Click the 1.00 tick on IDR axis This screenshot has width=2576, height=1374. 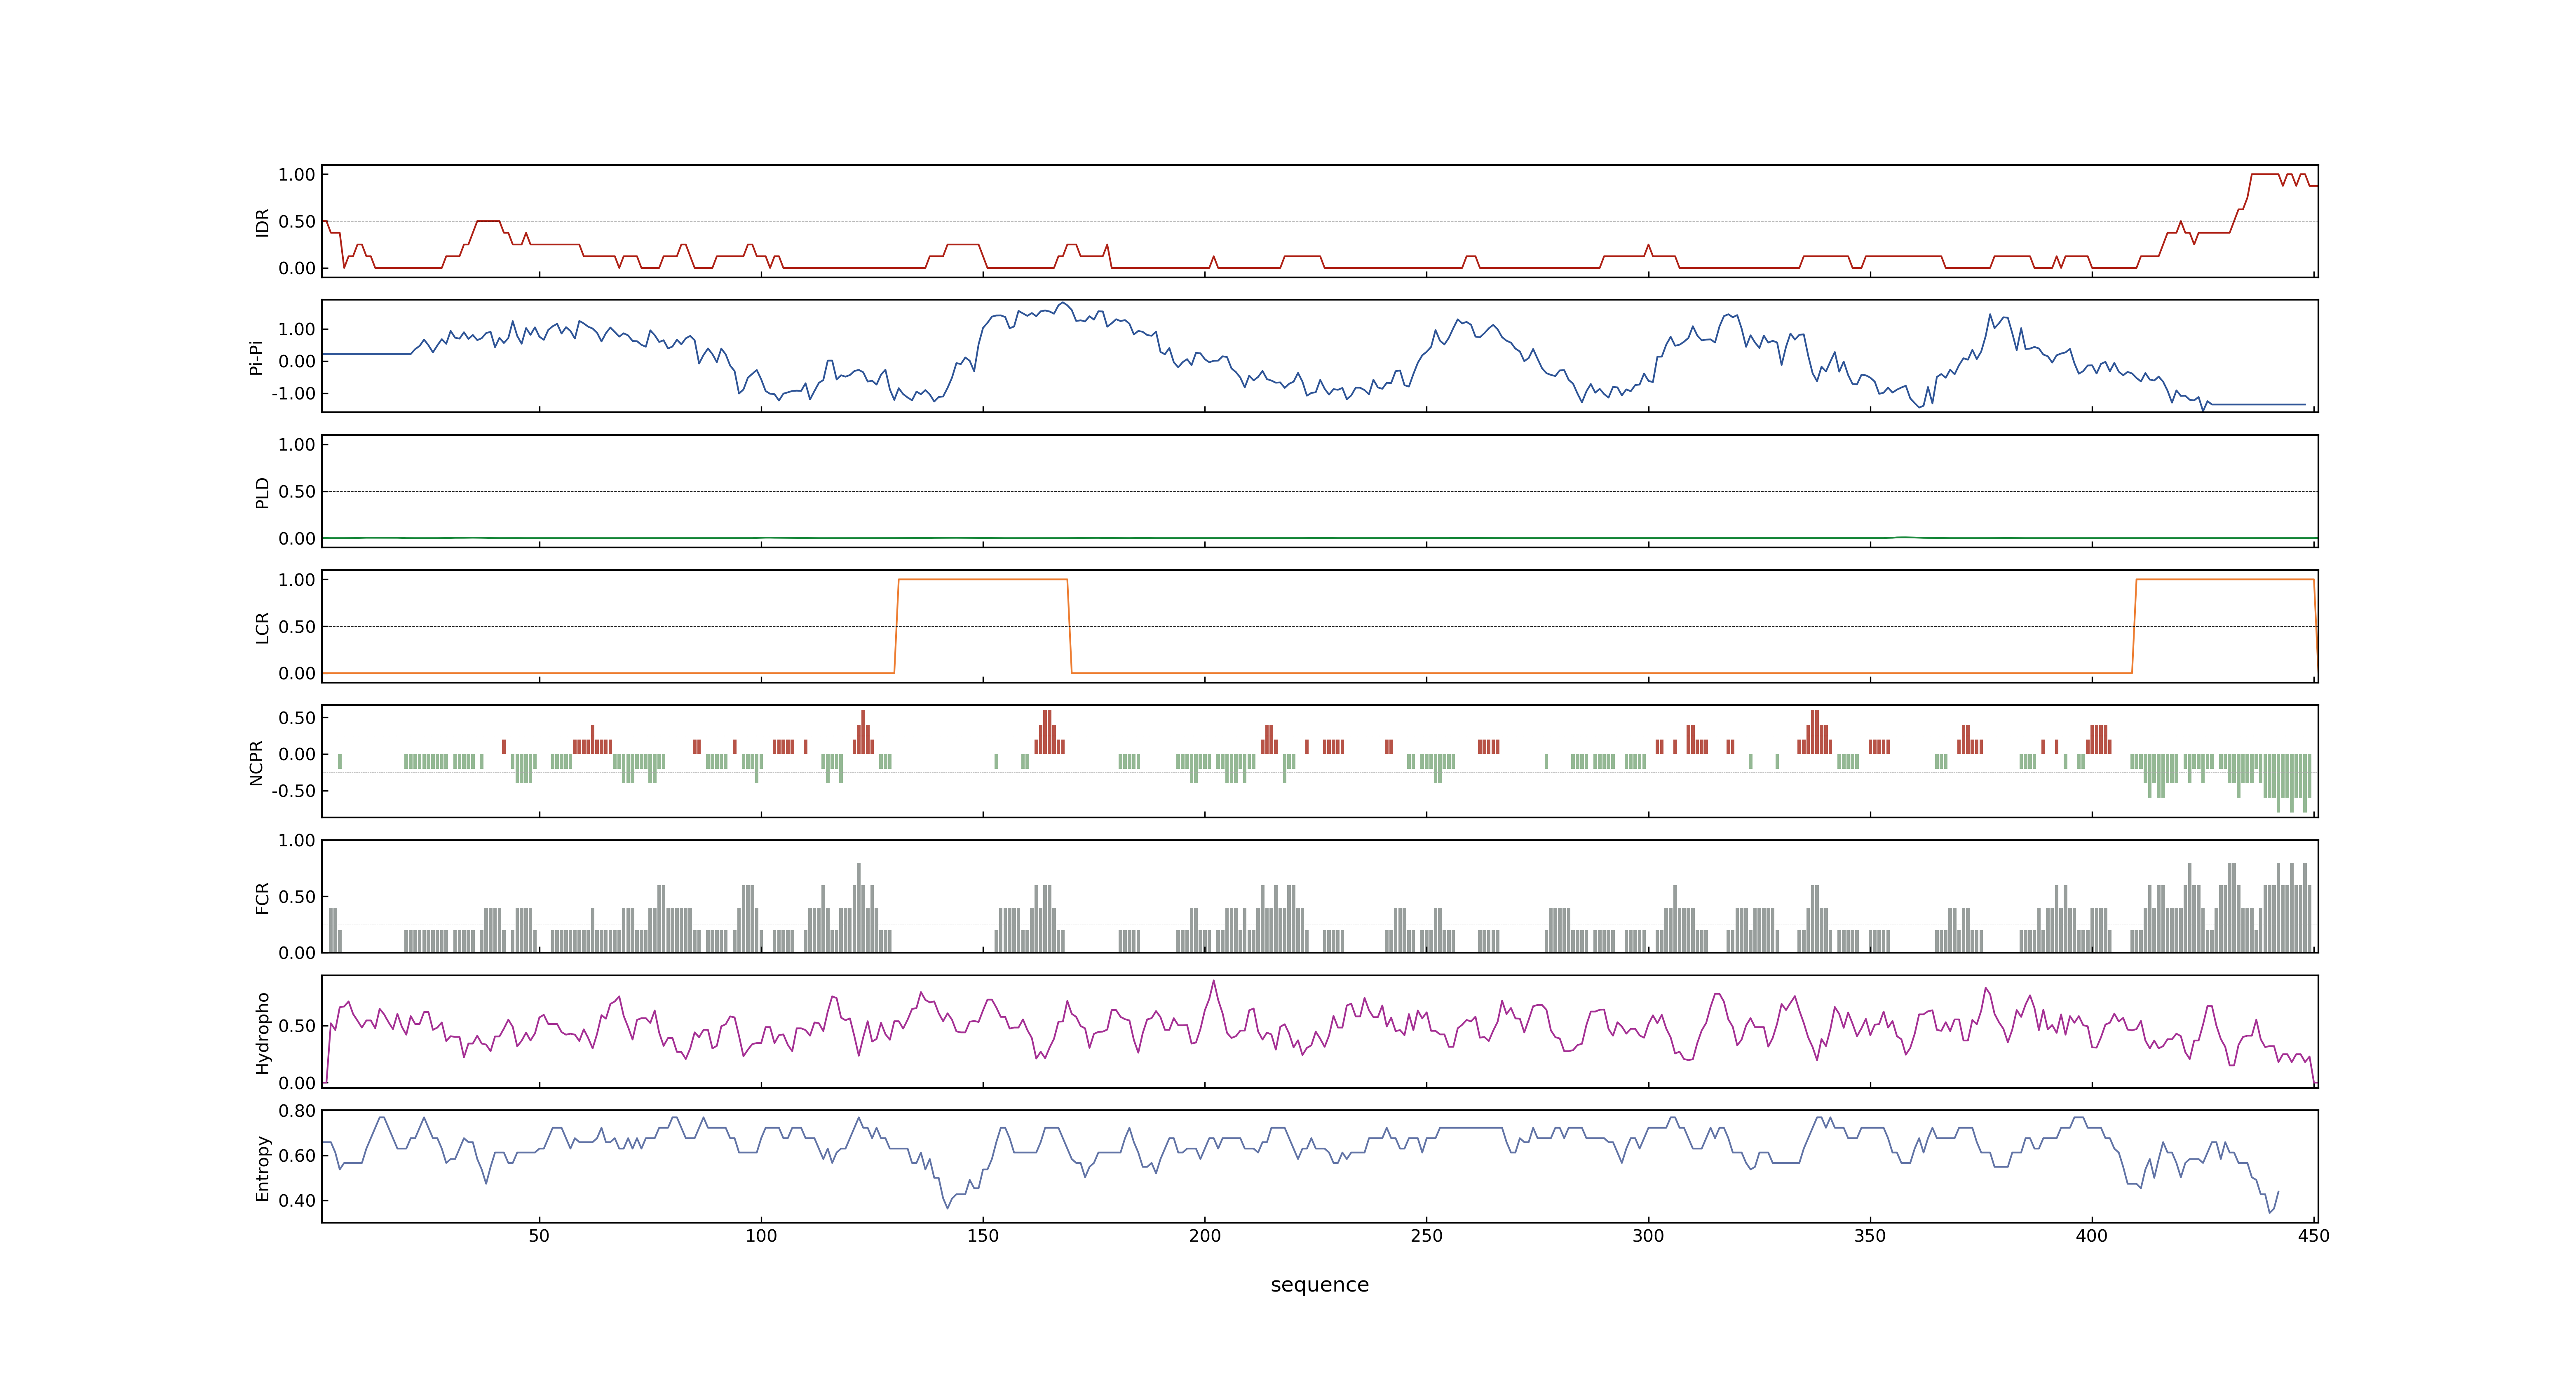pyautogui.click(x=297, y=175)
